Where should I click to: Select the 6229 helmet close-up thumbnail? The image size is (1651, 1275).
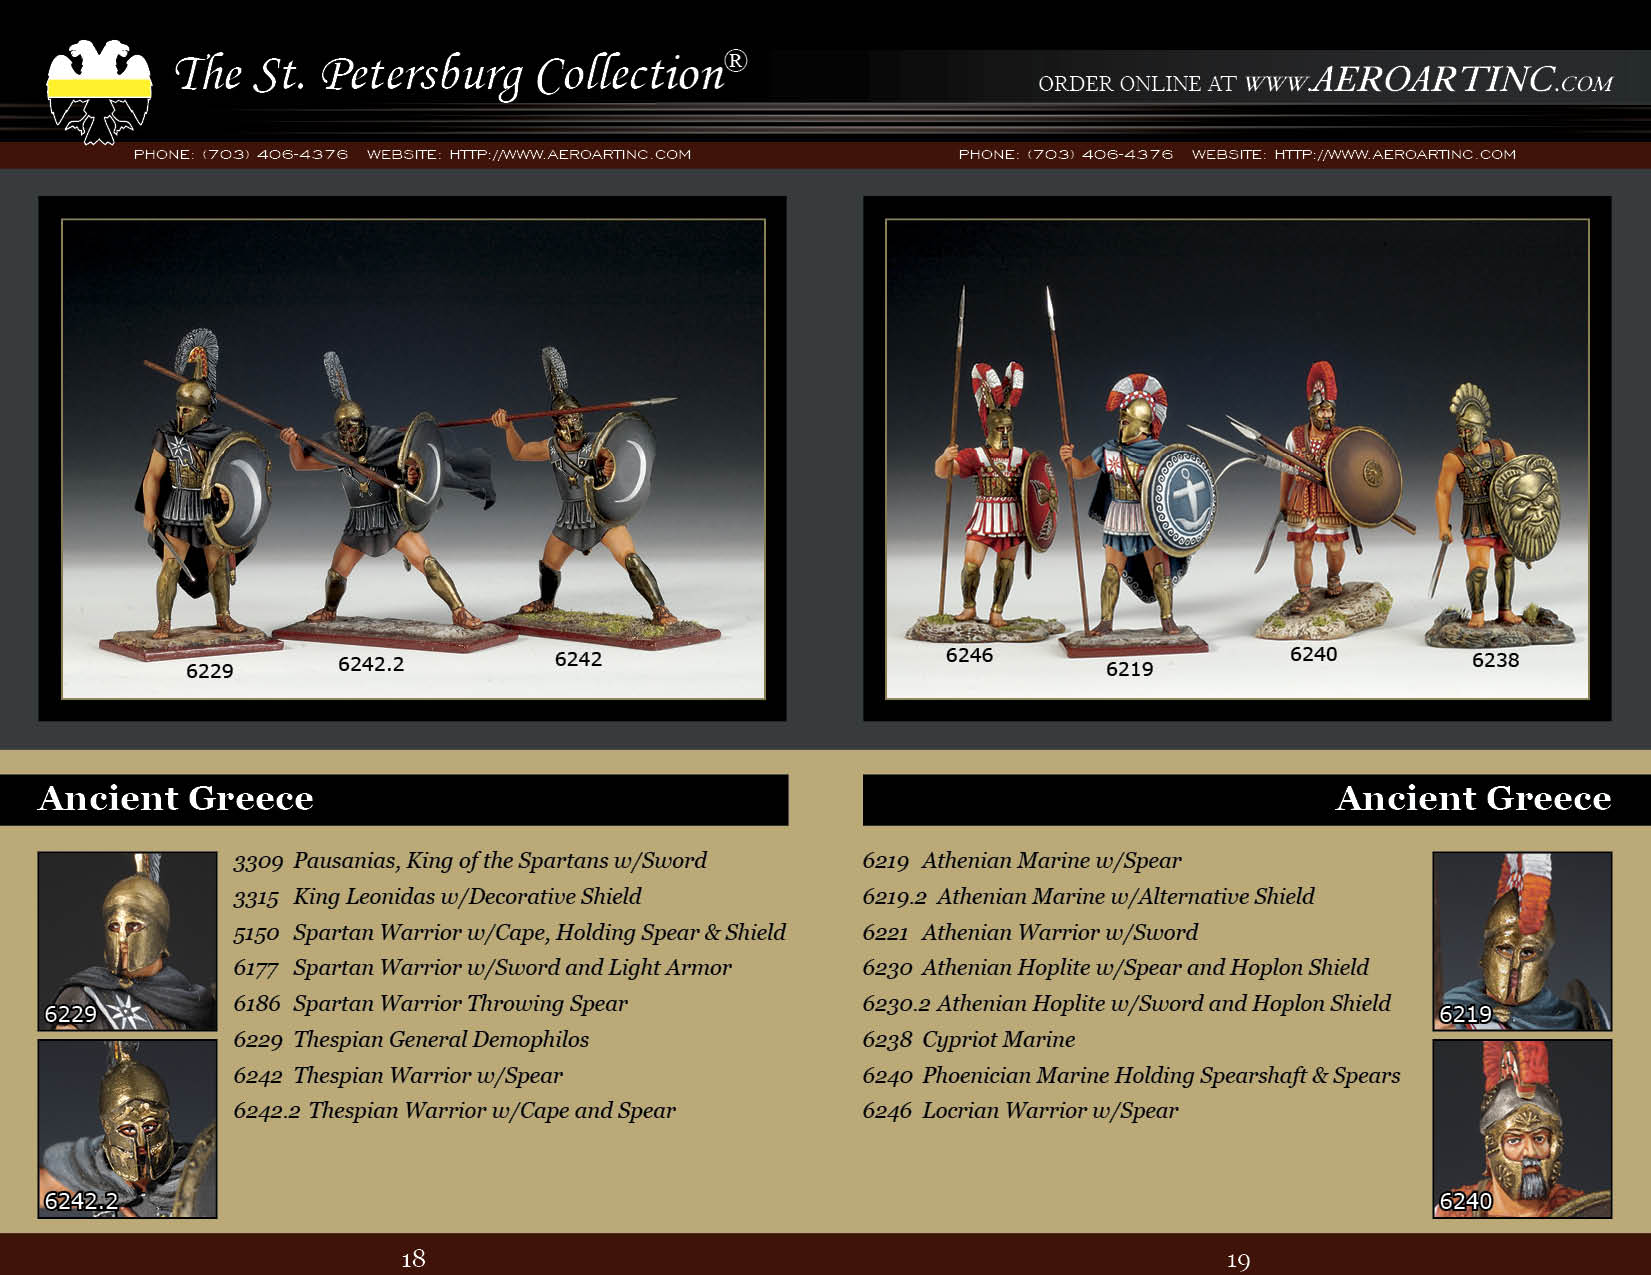(127, 940)
